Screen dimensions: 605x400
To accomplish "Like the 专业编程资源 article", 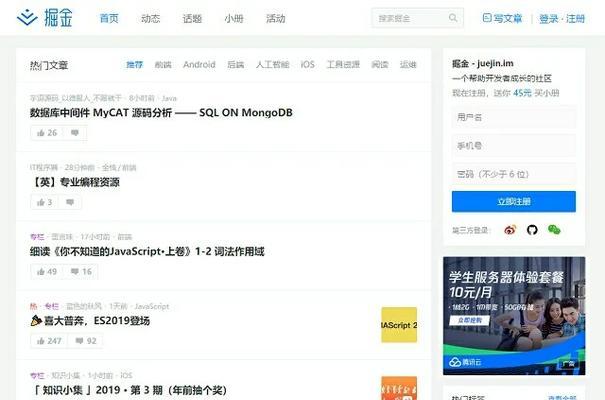I will pos(44,202).
